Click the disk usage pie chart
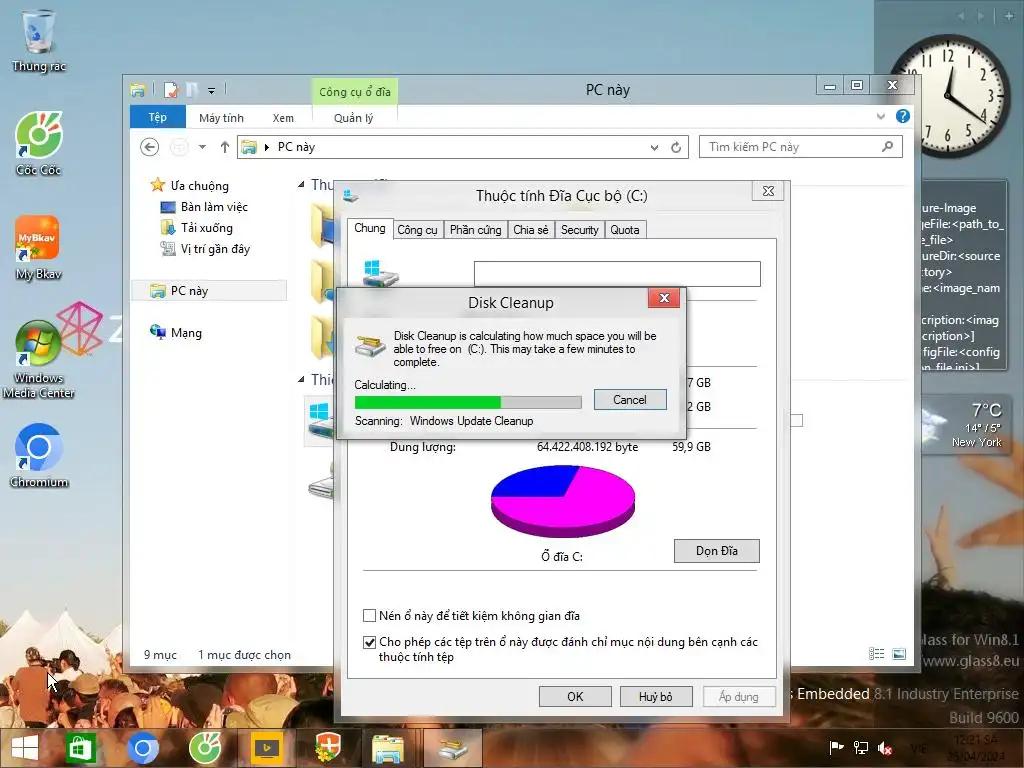The width and height of the screenshot is (1024, 768). [x=562, y=500]
